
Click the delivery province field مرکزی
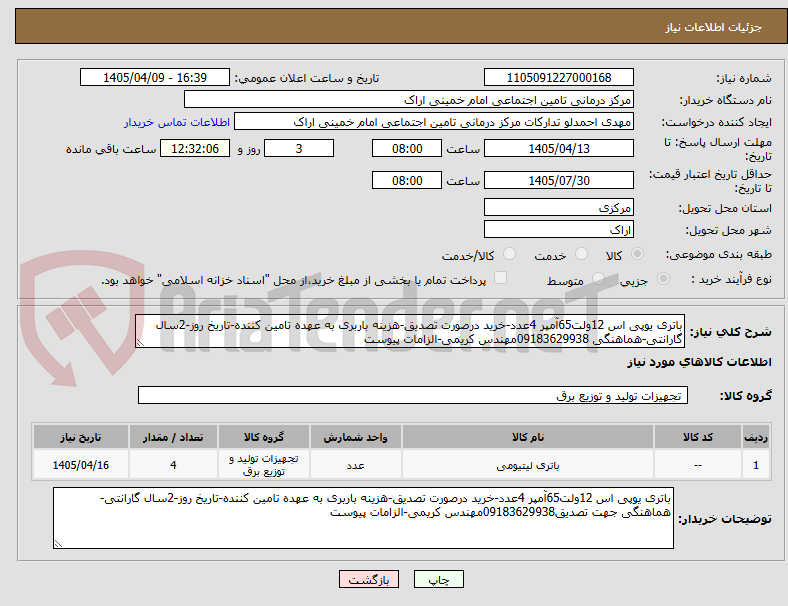pyautogui.click(x=558, y=208)
